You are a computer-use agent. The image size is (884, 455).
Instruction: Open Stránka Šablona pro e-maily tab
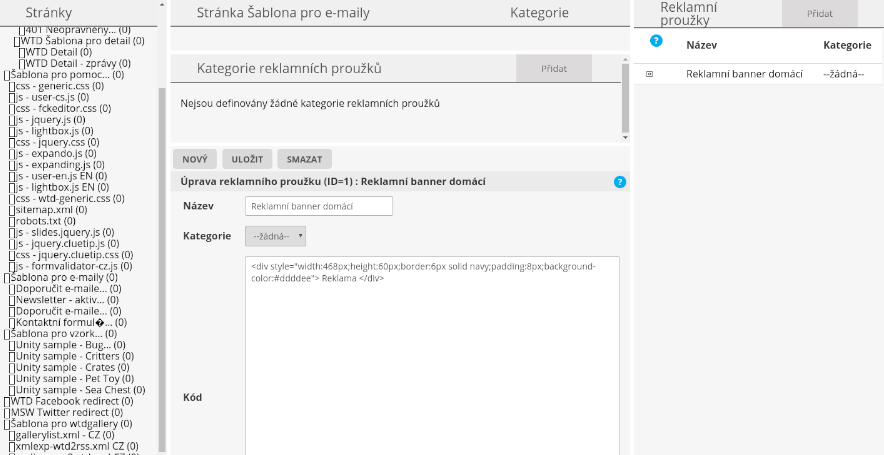coord(281,13)
